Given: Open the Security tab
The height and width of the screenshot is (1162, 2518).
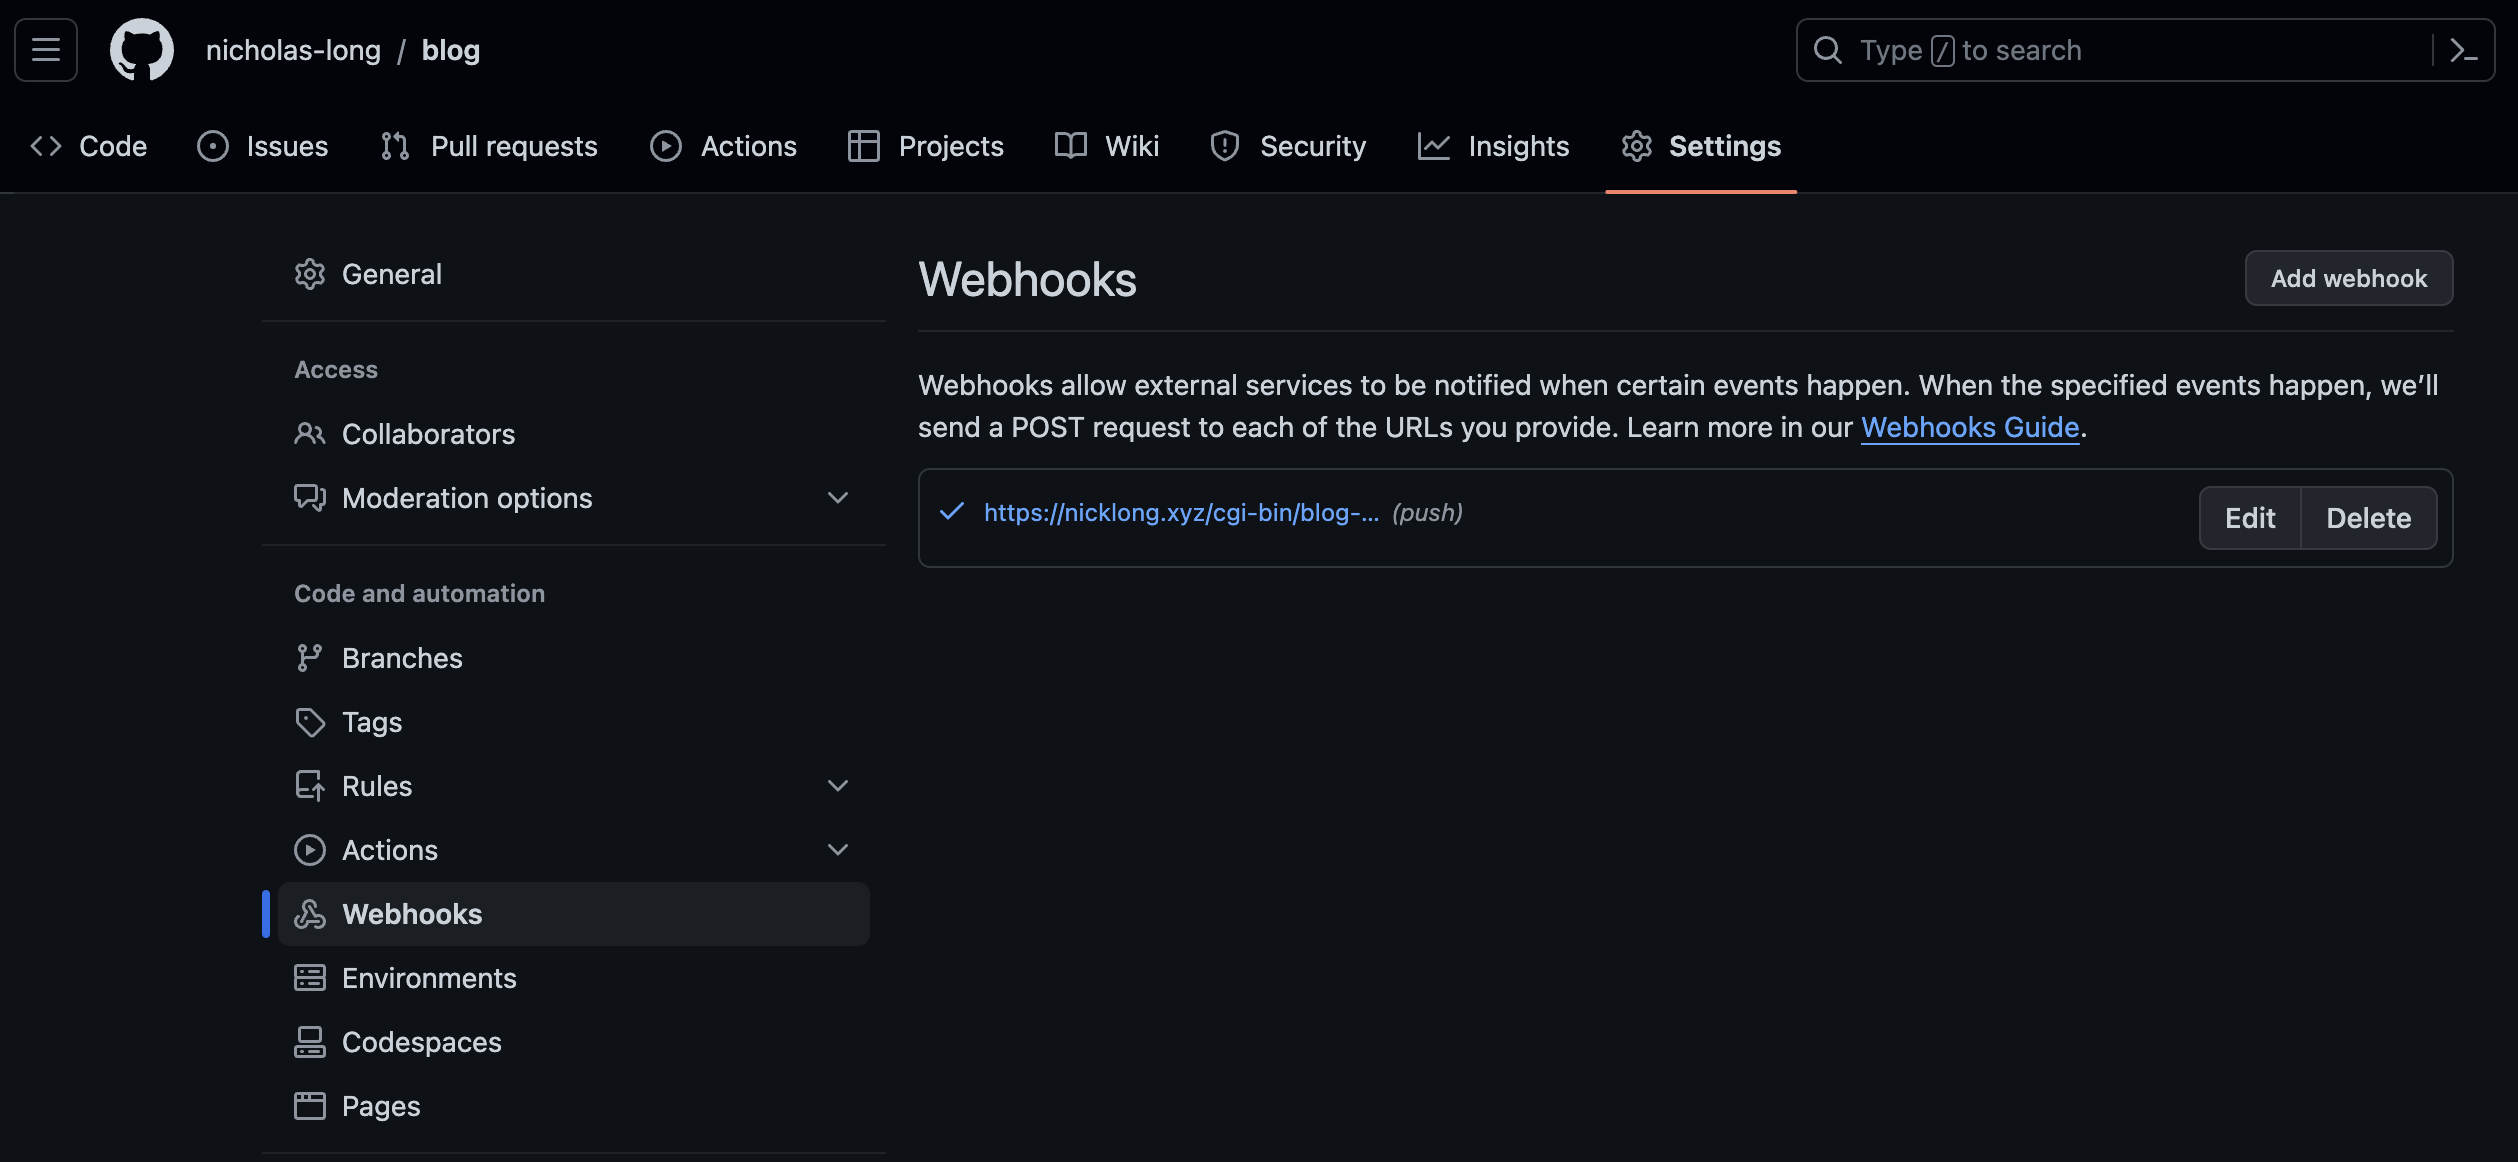Looking at the screenshot, I should 1288,146.
